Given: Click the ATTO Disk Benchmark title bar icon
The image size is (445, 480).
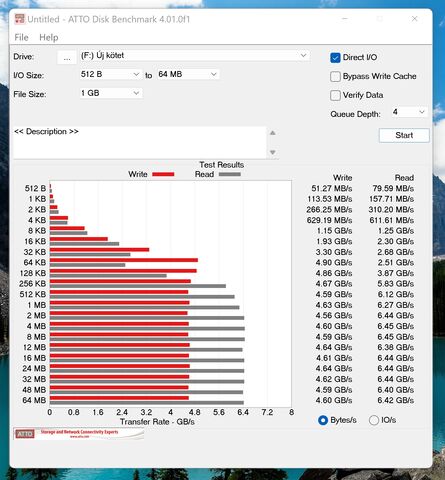Looking at the screenshot, I should tap(19, 19).
